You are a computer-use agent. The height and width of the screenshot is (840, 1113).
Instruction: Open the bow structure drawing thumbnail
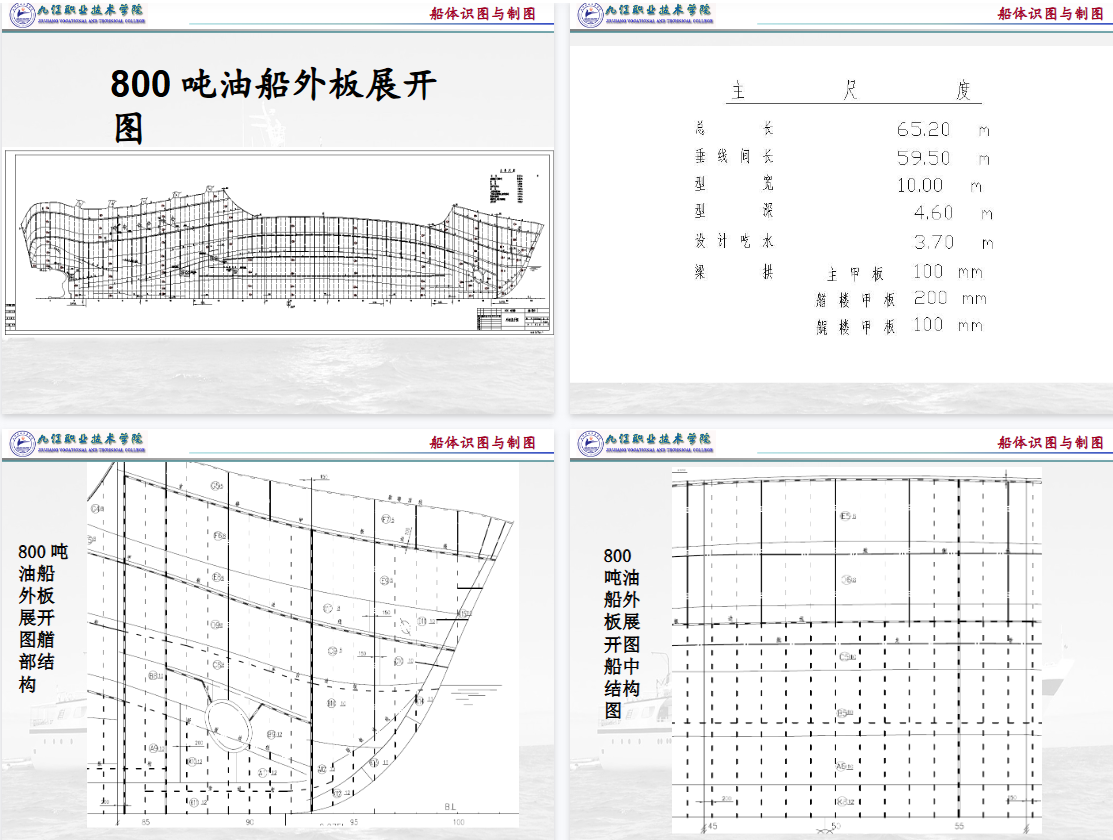point(303,645)
